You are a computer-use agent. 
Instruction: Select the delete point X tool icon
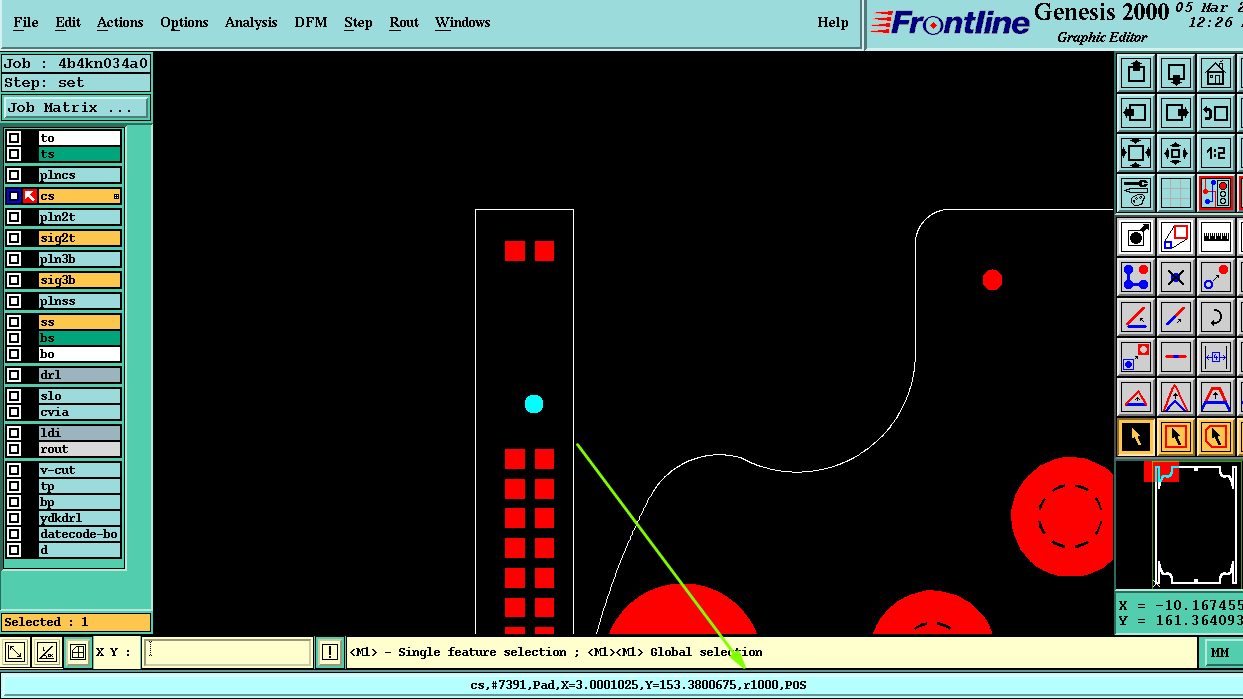coord(1176,277)
